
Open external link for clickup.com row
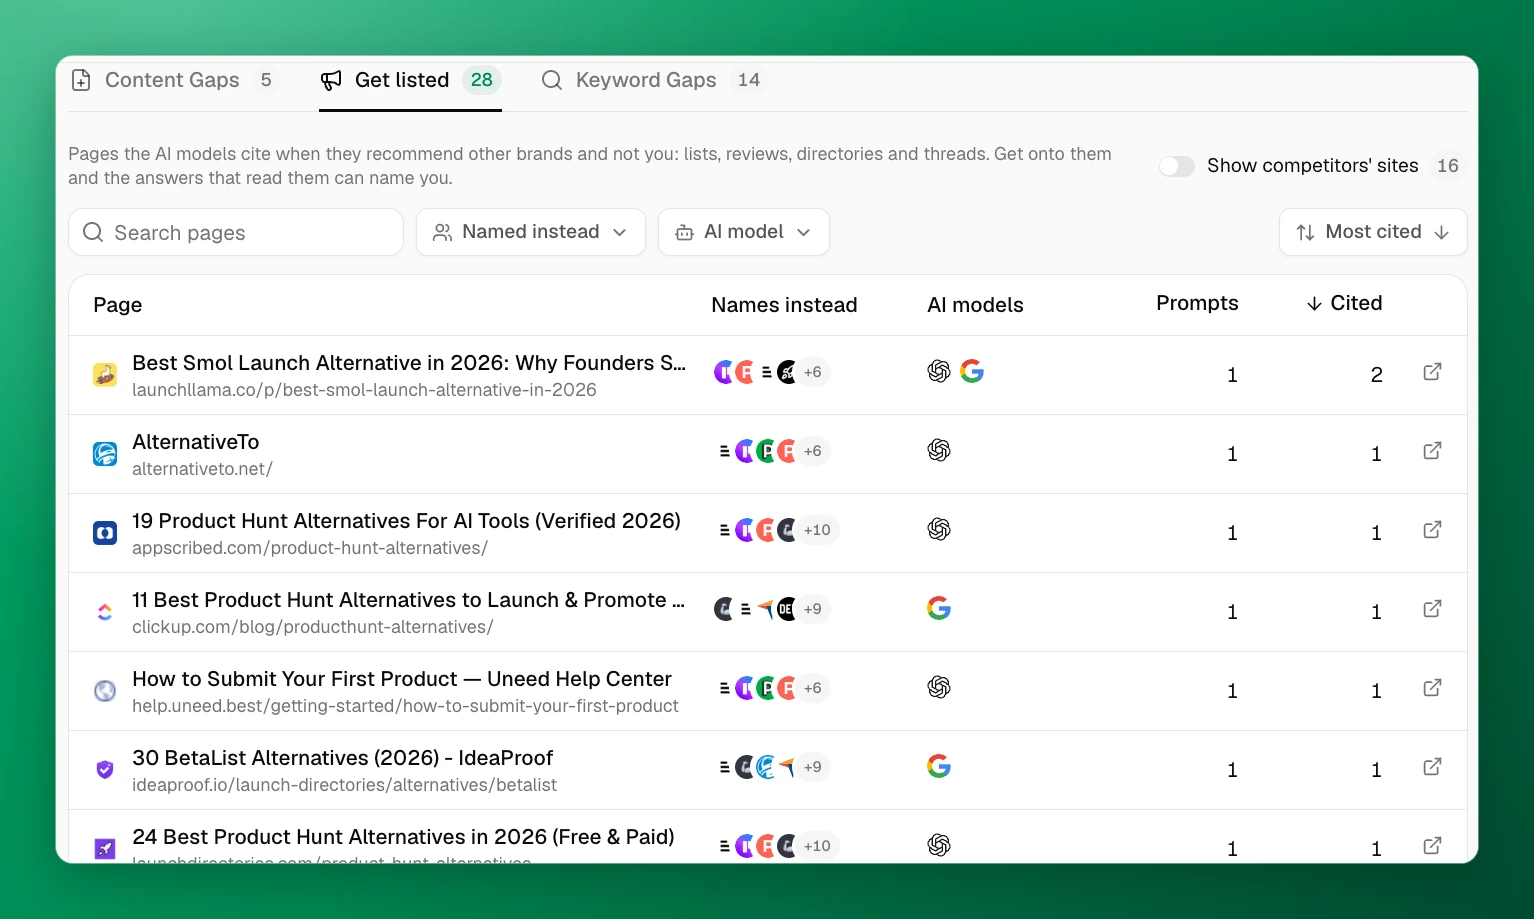tap(1432, 609)
